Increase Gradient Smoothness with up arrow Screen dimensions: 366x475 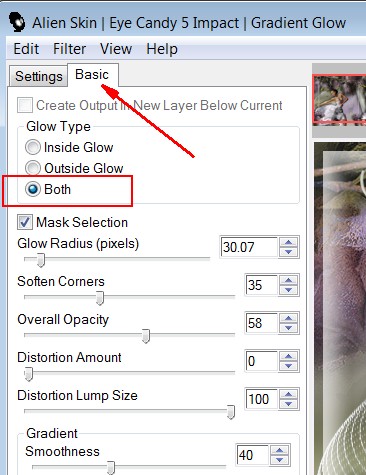280,451
